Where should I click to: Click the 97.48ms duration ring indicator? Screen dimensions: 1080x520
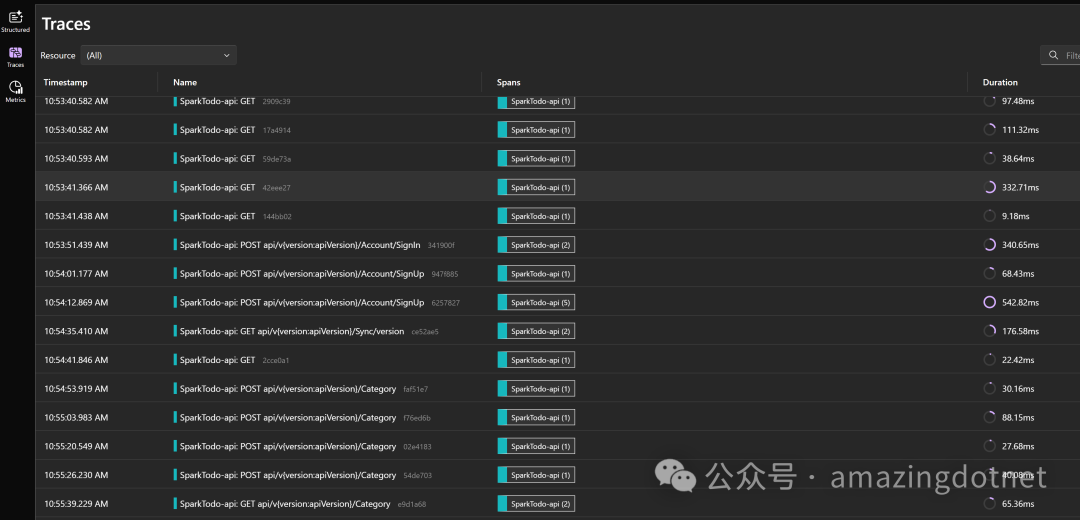tap(990, 101)
